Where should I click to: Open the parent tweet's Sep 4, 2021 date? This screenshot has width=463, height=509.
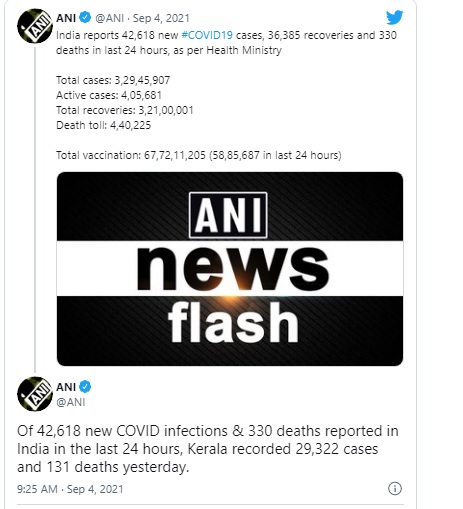tap(161, 18)
